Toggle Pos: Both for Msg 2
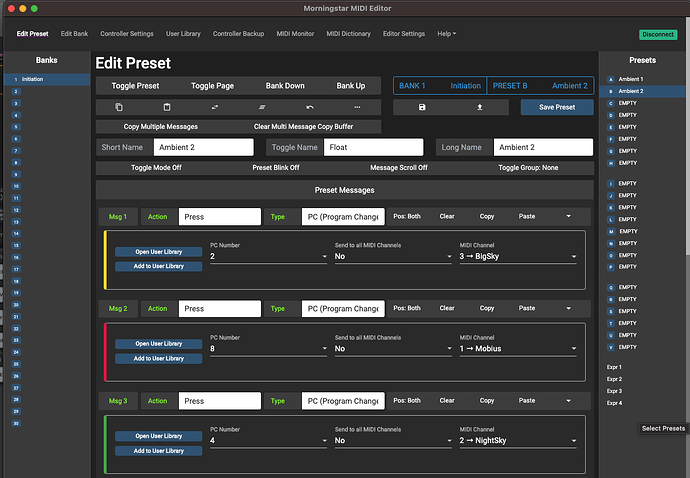690x478 pixels. [407, 308]
